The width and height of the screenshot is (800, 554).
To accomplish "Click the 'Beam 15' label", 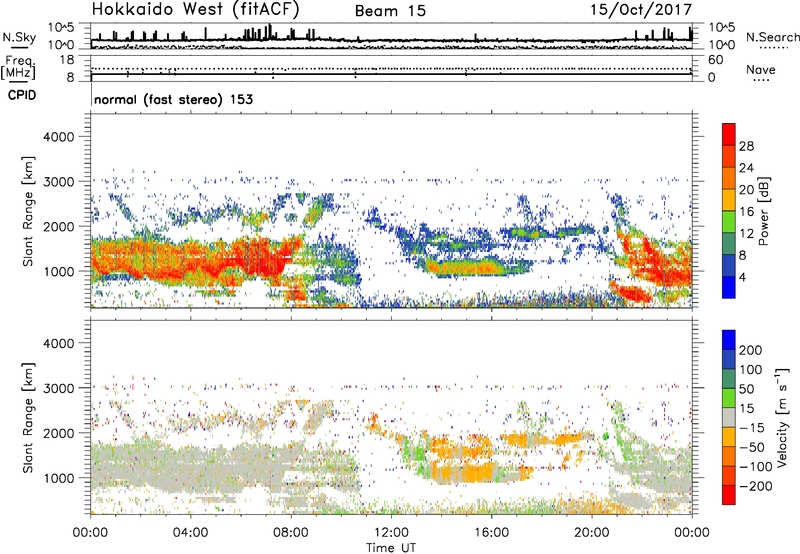I will click(x=390, y=11).
